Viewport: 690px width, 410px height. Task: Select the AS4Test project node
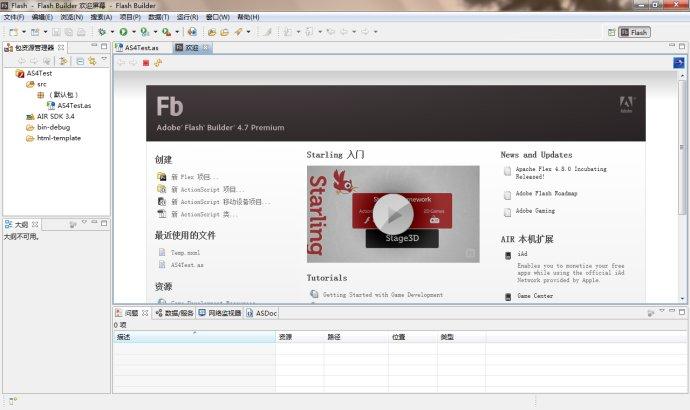tap(34, 73)
